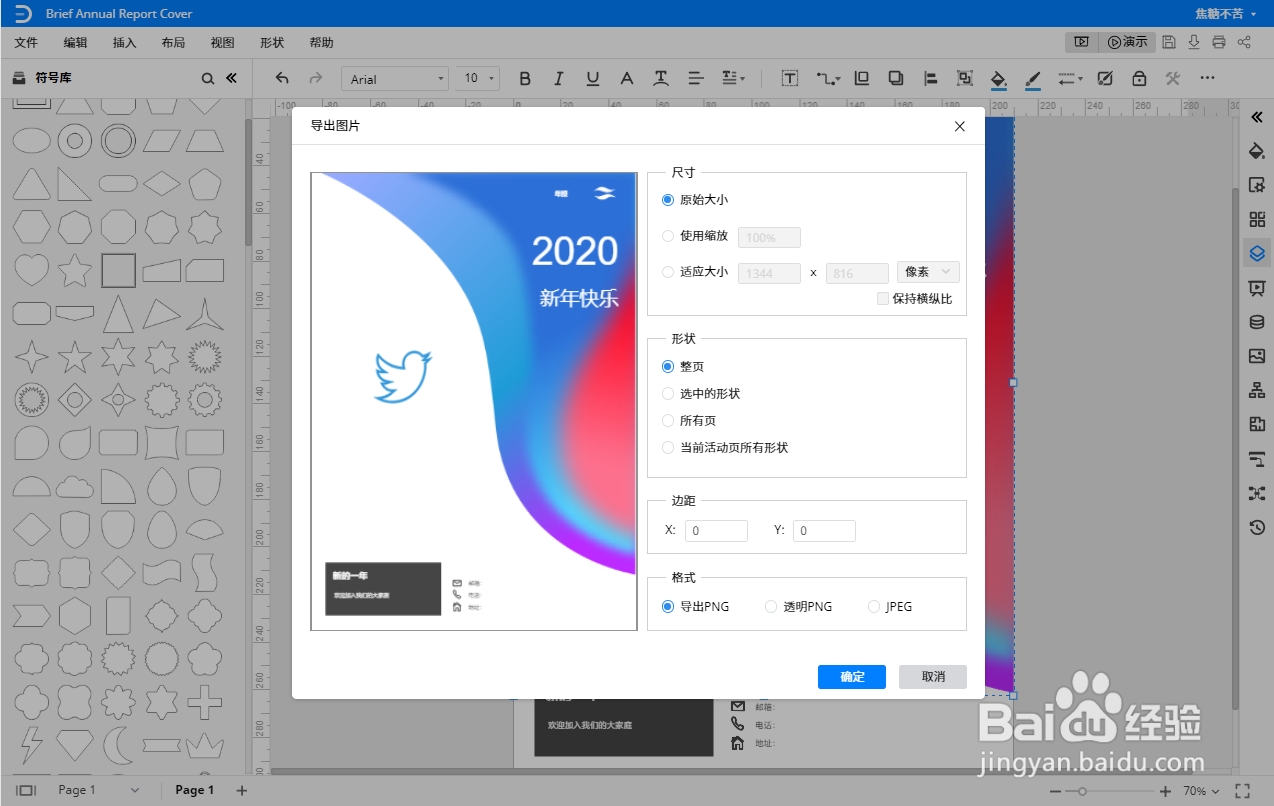Click the Print icon in top bar
The image size is (1274, 806).
point(1218,42)
